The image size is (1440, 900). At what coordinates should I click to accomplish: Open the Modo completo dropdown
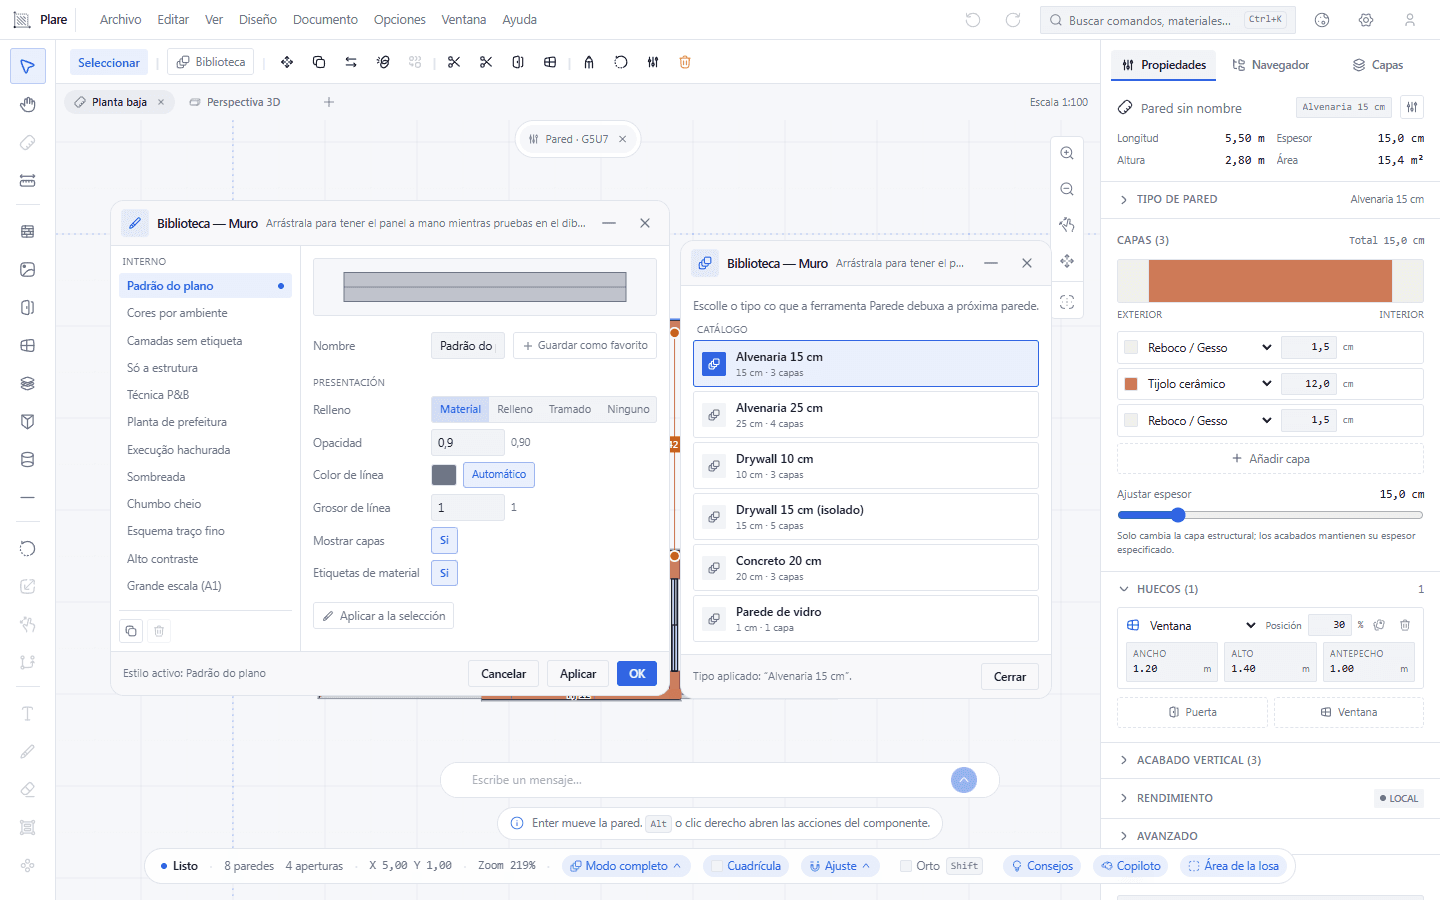tap(626, 866)
